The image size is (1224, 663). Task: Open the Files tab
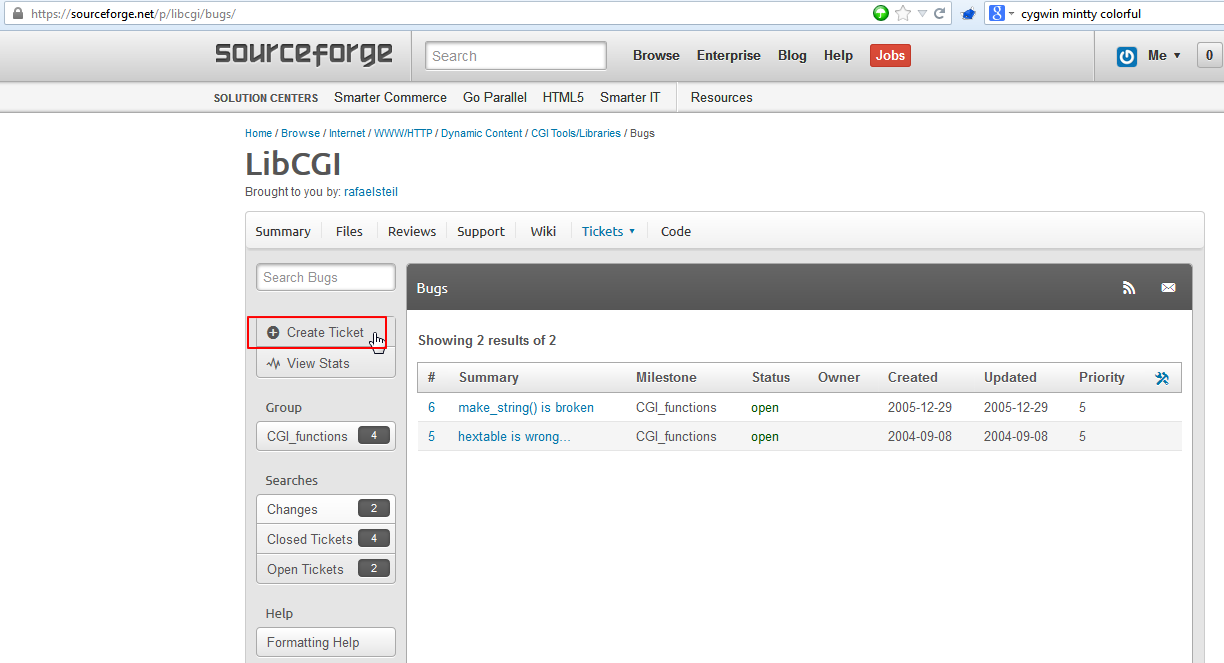(x=349, y=231)
